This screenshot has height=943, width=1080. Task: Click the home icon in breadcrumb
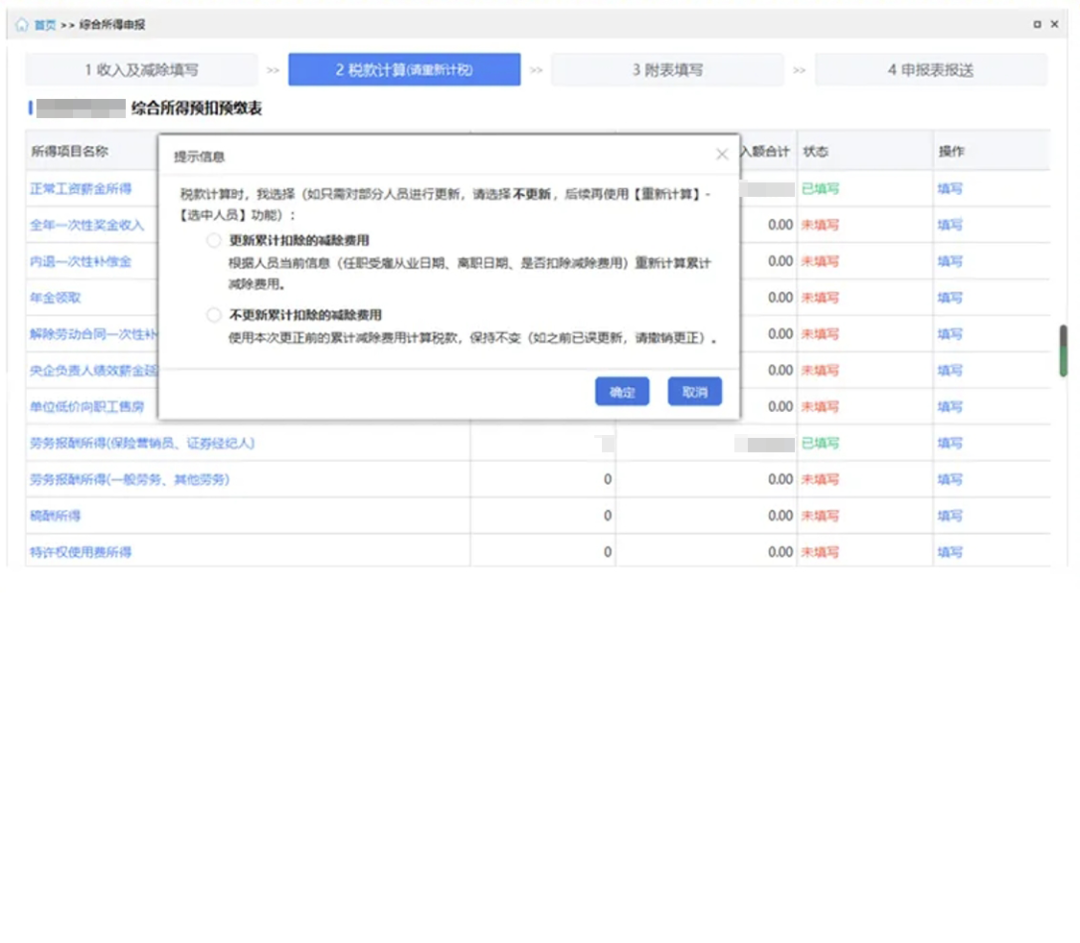(x=22, y=24)
